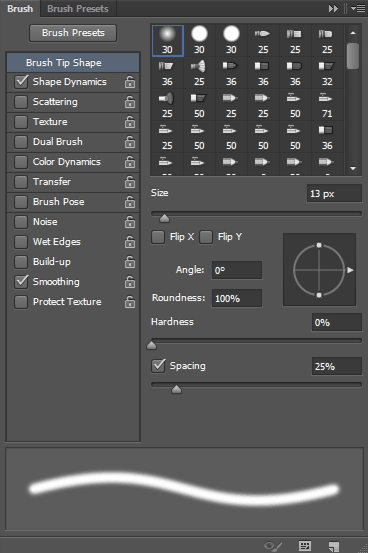Select the brush tip sized 71

tap(327, 105)
